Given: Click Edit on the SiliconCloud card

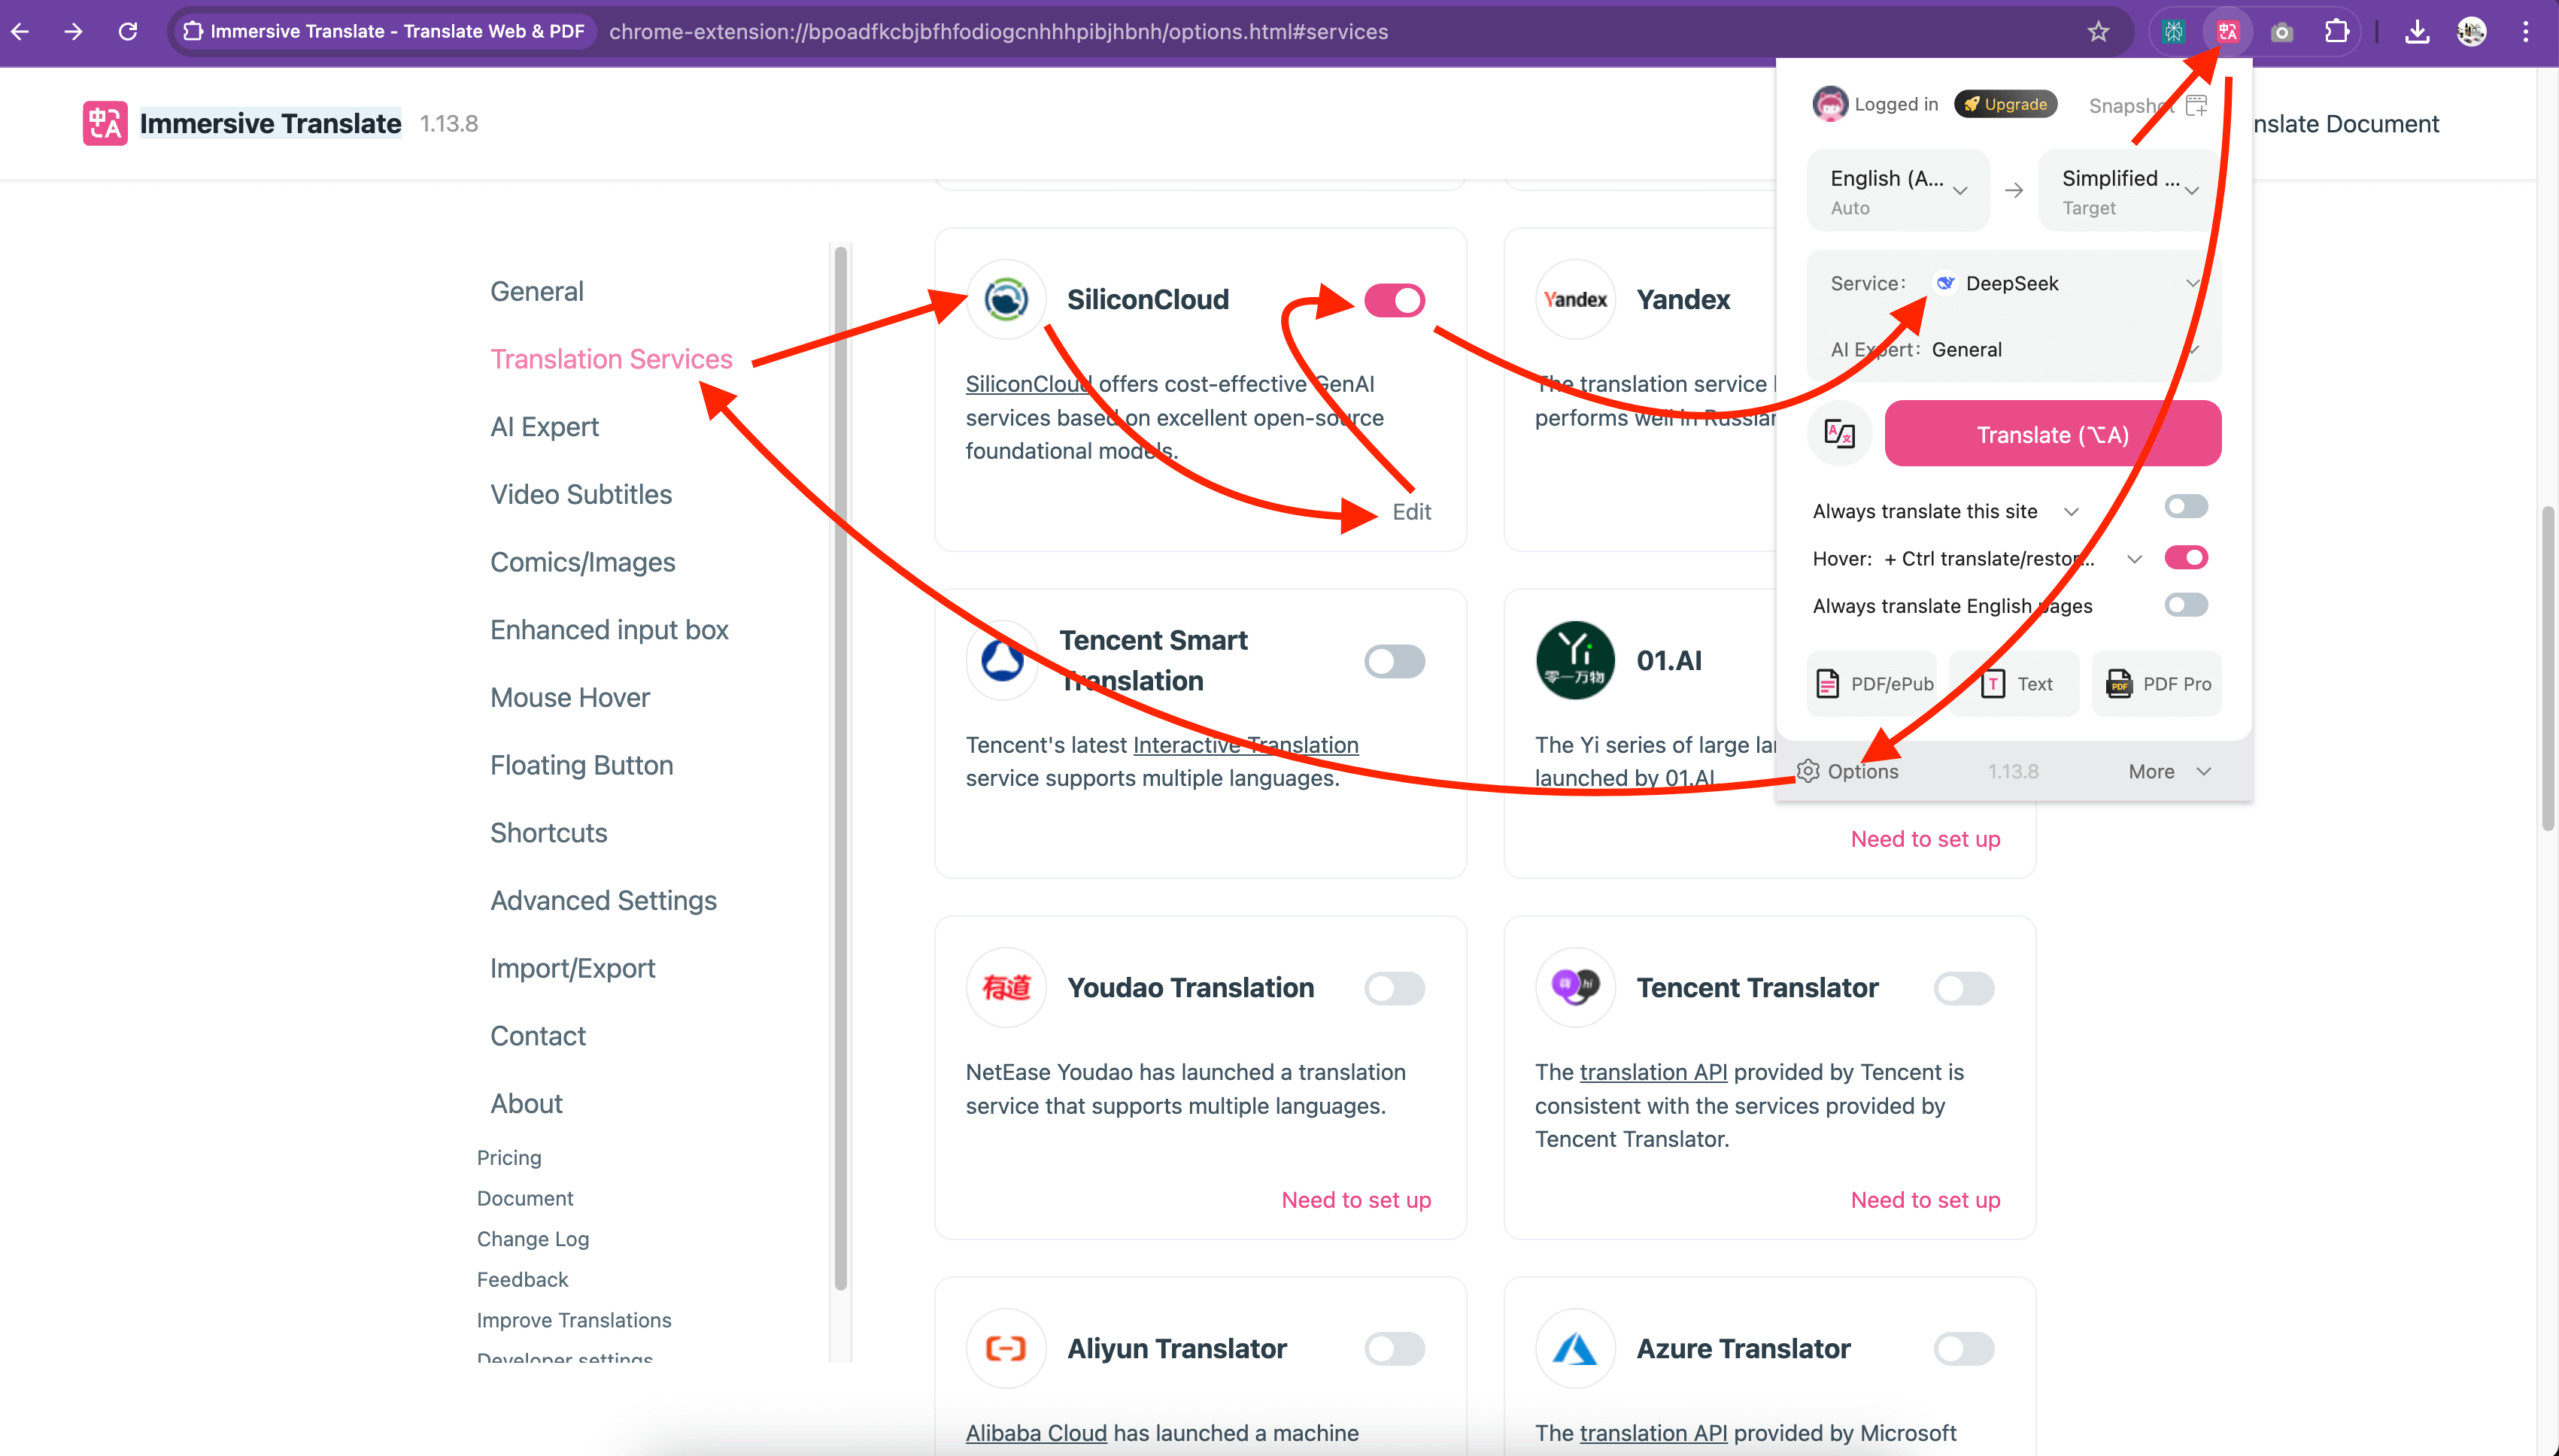Looking at the screenshot, I should click(1411, 511).
